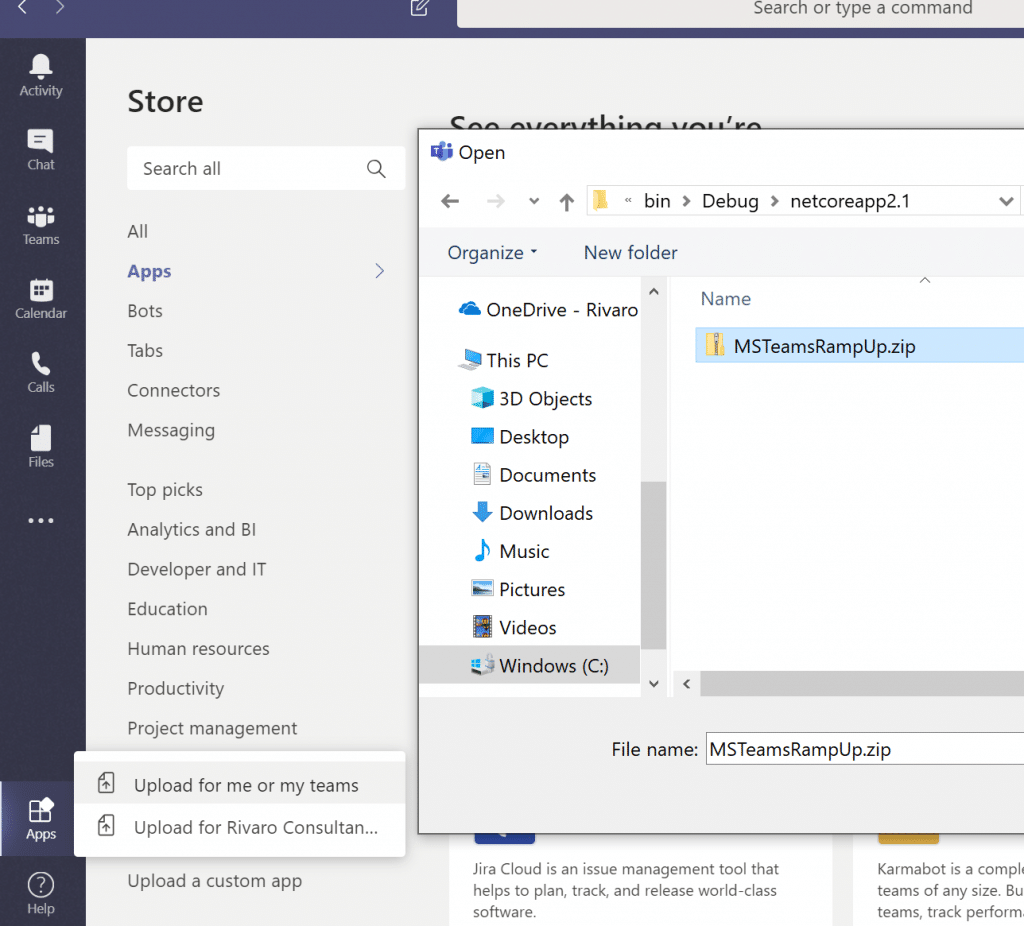
Task: Go forward in the Open dialog
Action: point(496,201)
